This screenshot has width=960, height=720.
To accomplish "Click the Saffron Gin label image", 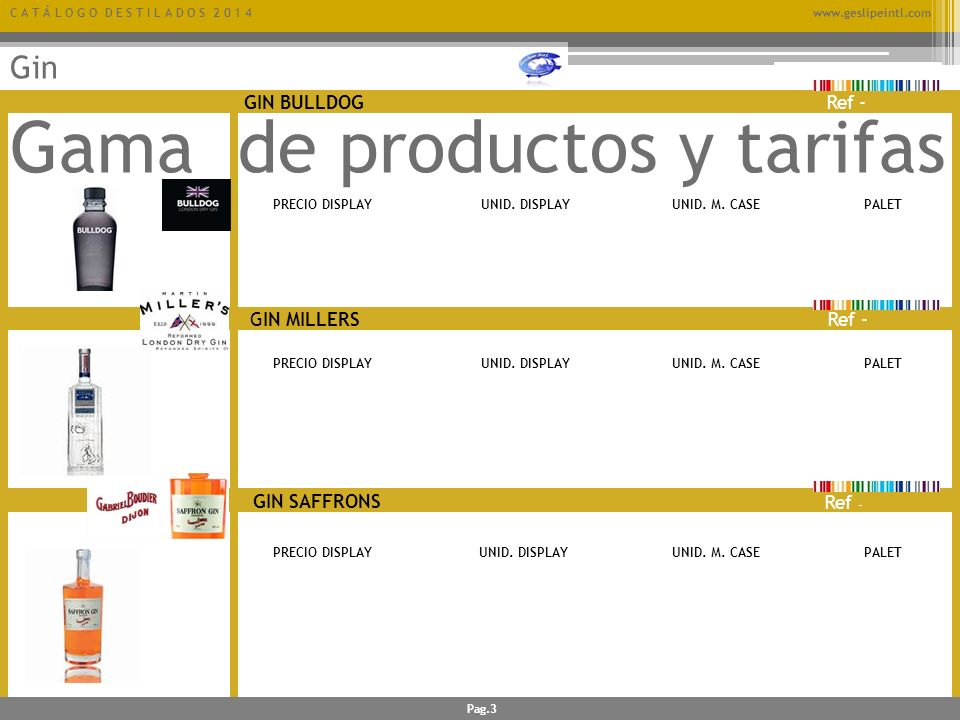I will tap(198, 506).
